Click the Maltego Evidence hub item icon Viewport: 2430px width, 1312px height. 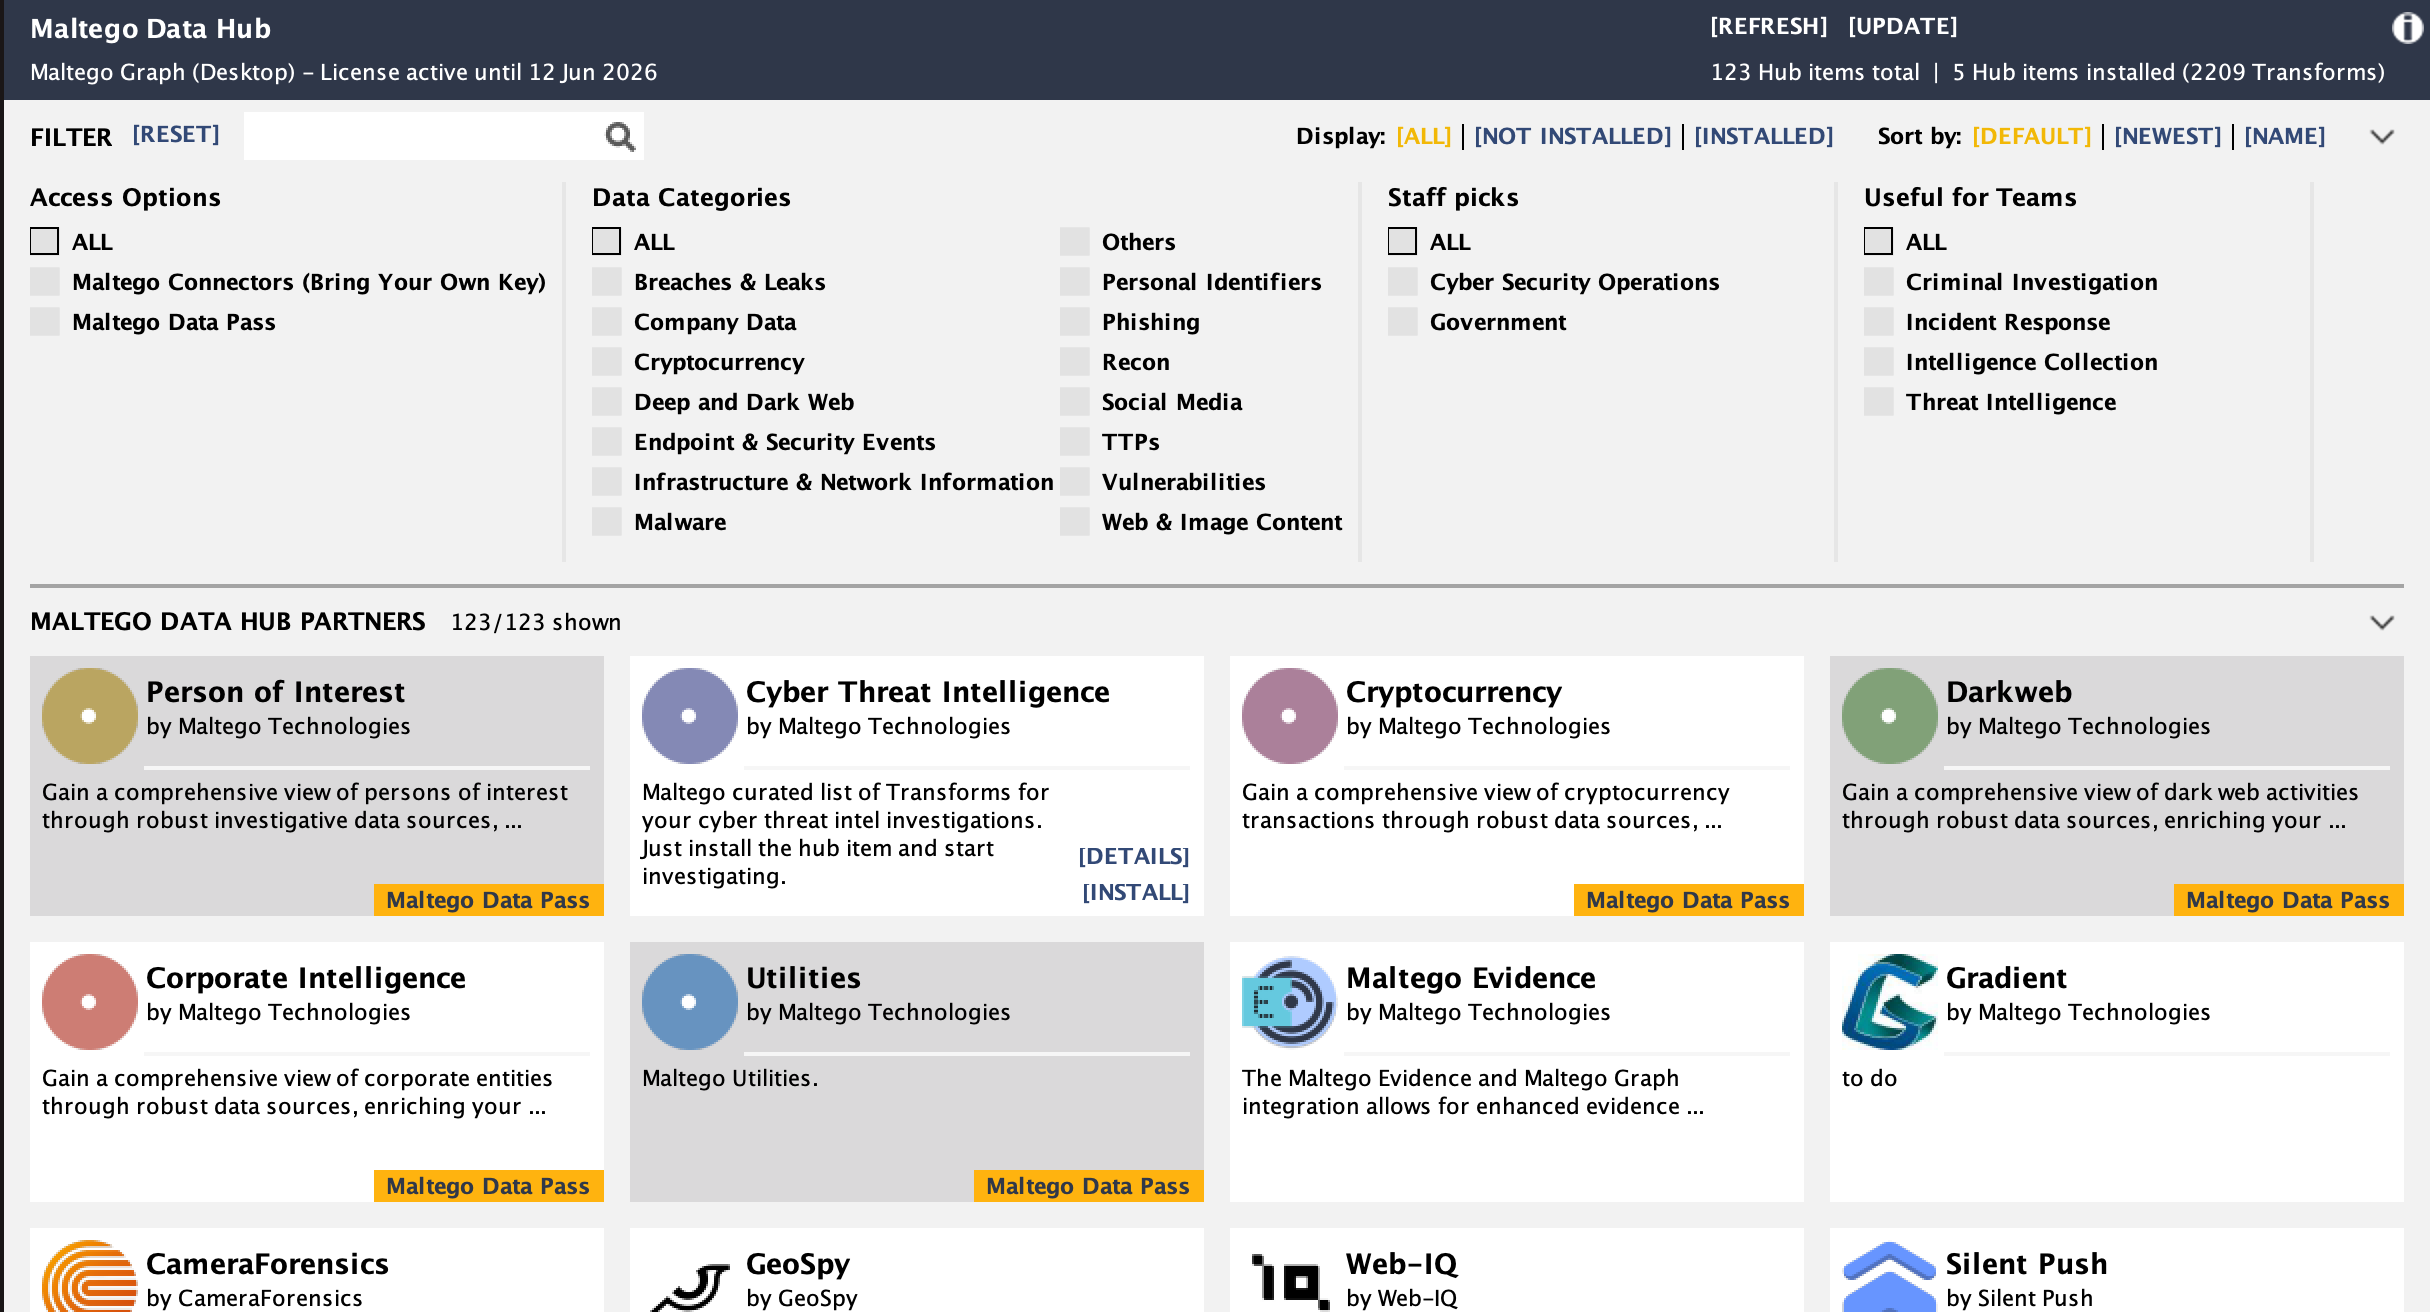pos(1288,1002)
